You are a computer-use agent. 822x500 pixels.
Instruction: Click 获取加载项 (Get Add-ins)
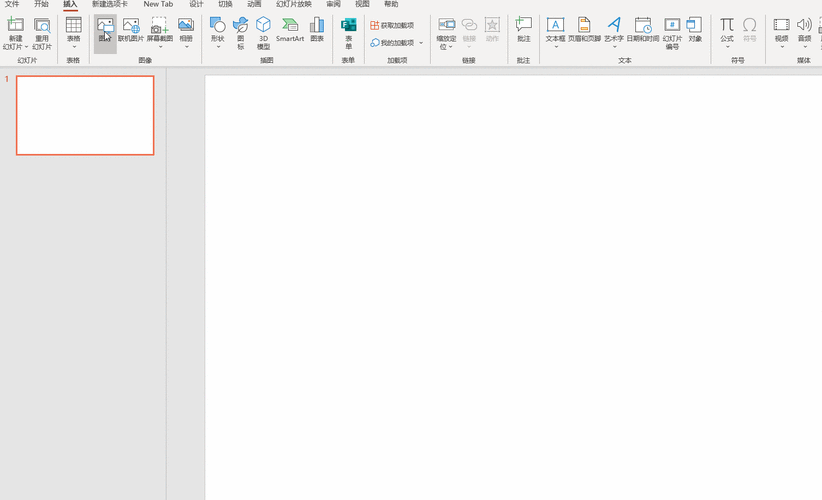tap(392, 25)
